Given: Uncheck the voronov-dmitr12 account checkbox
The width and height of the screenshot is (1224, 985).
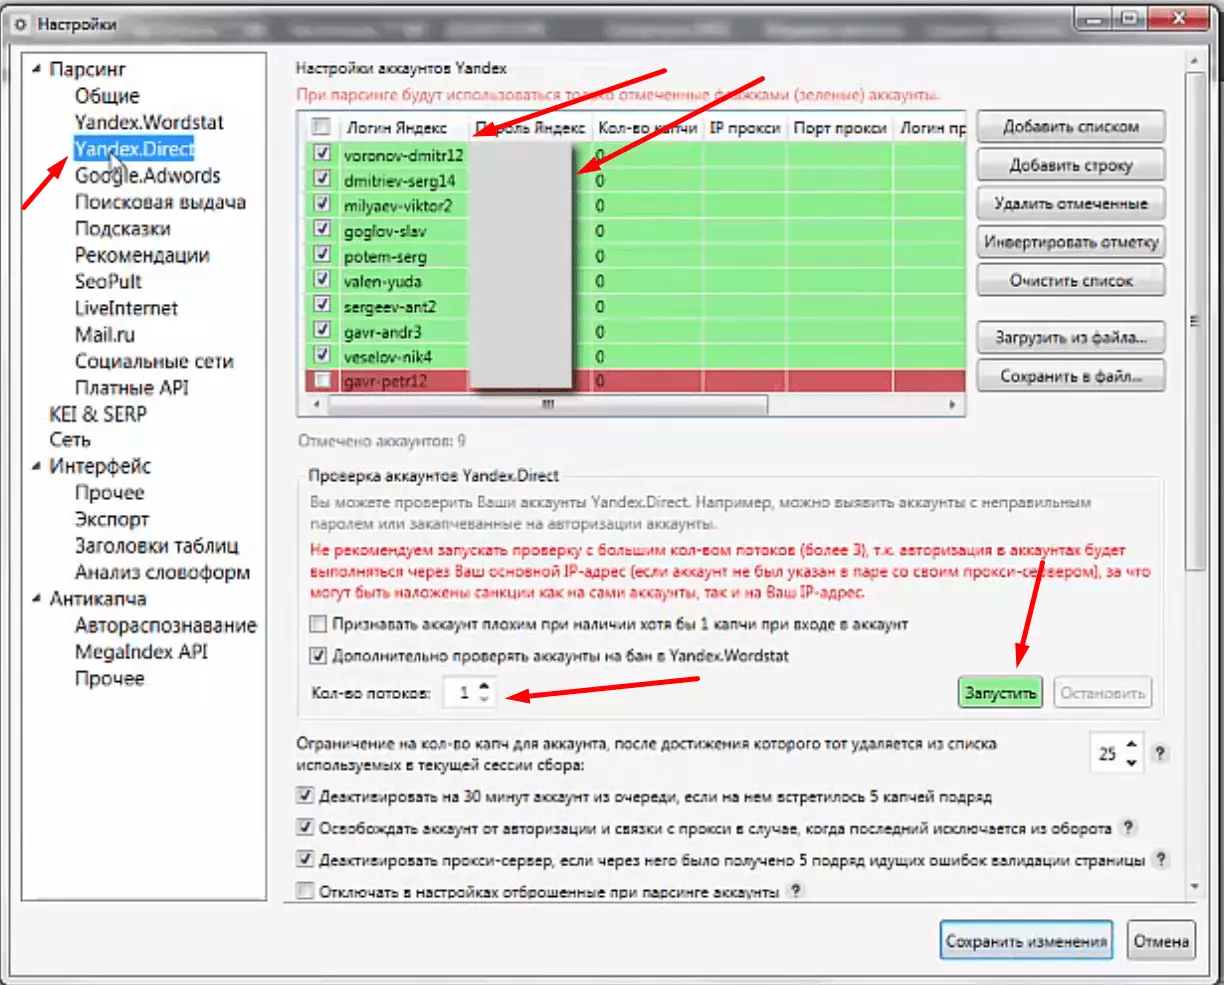Looking at the screenshot, I should point(321,154).
